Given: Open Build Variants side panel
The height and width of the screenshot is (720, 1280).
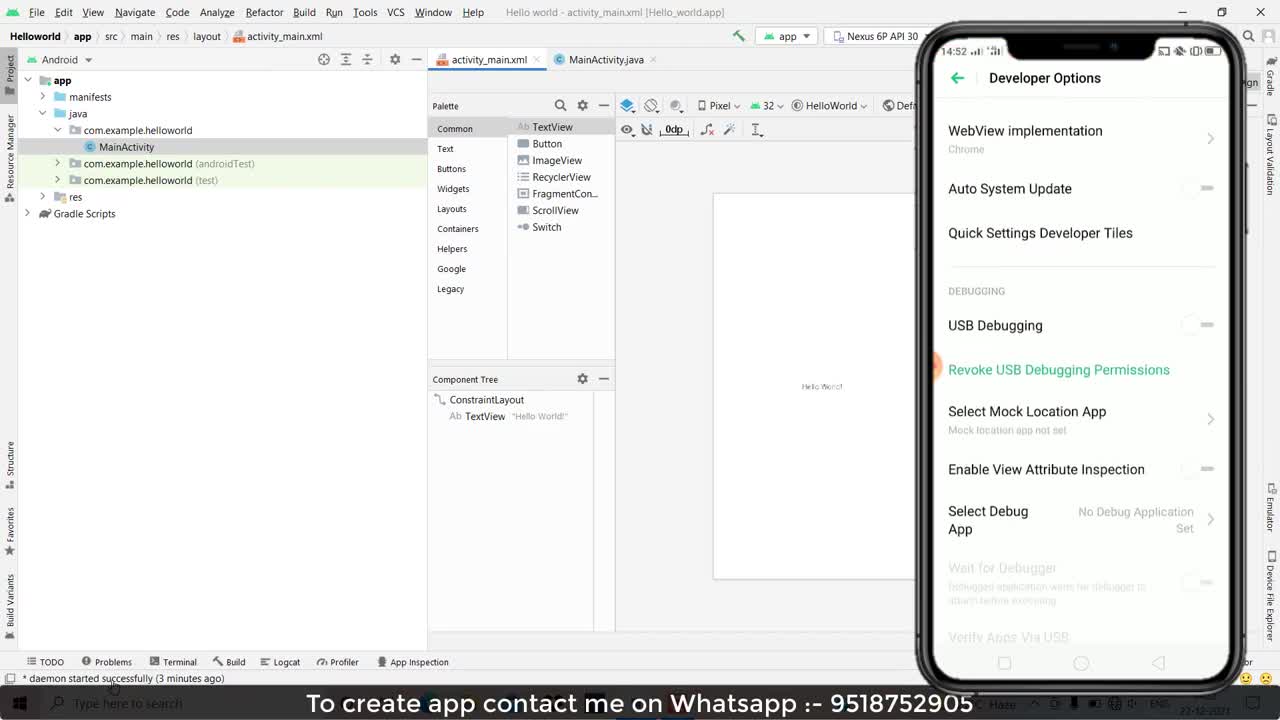Looking at the screenshot, I should click(x=10, y=606).
